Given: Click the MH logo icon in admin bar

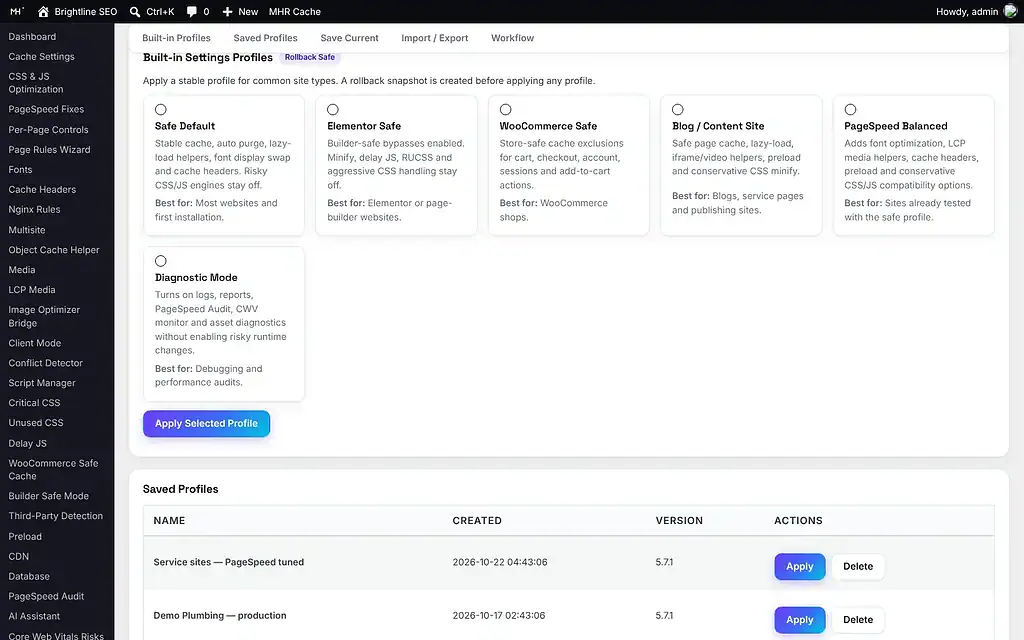Looking at the screenshot, I should (17, 11).
